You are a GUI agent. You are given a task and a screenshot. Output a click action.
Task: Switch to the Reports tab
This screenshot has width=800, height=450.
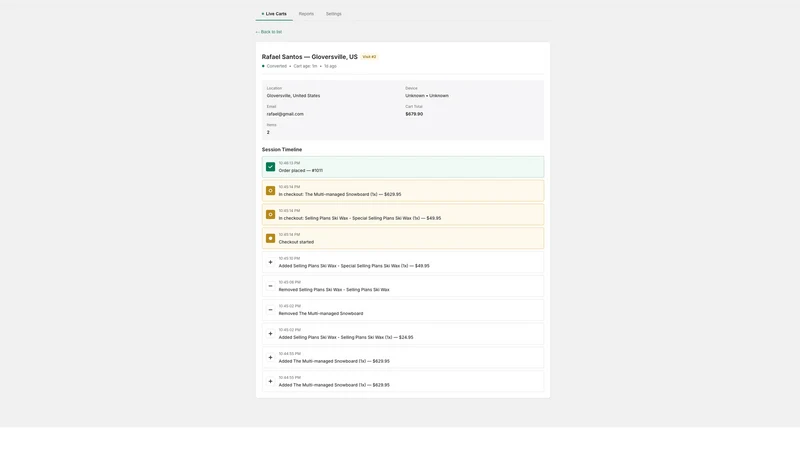tap(306, 14)
